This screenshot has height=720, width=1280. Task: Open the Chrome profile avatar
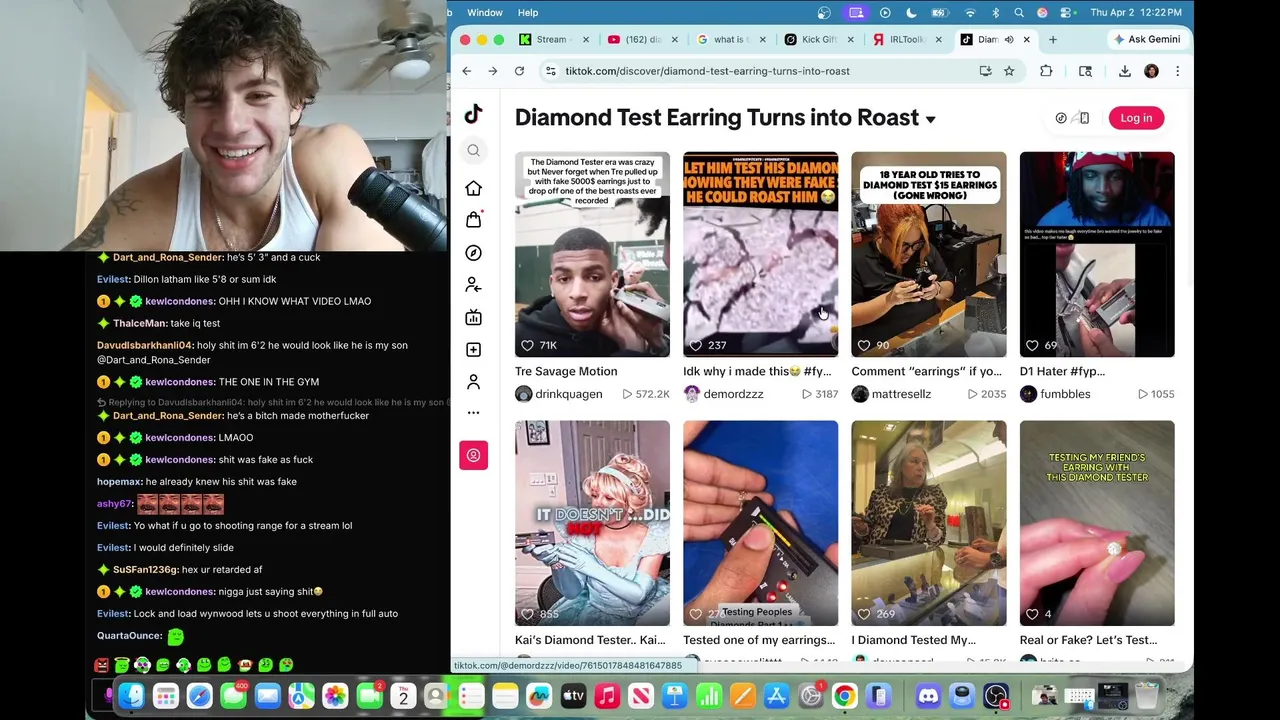click(1151, 71)
